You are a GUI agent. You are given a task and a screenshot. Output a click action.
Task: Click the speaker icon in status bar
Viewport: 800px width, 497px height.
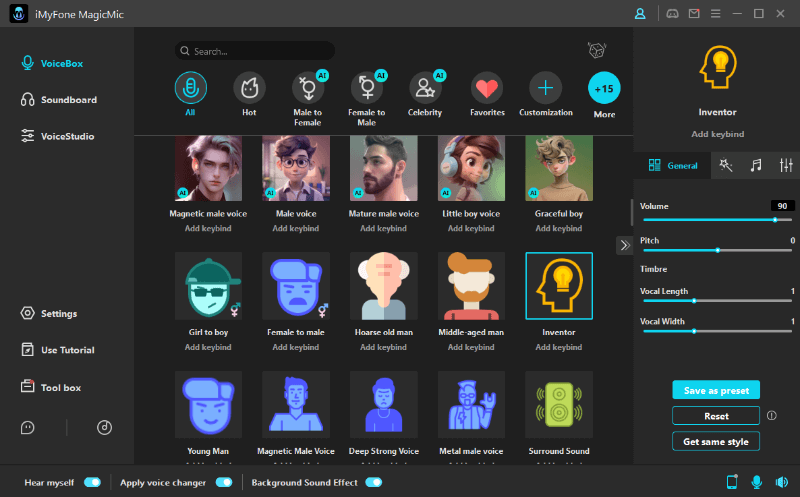click(x=782, y=482)
